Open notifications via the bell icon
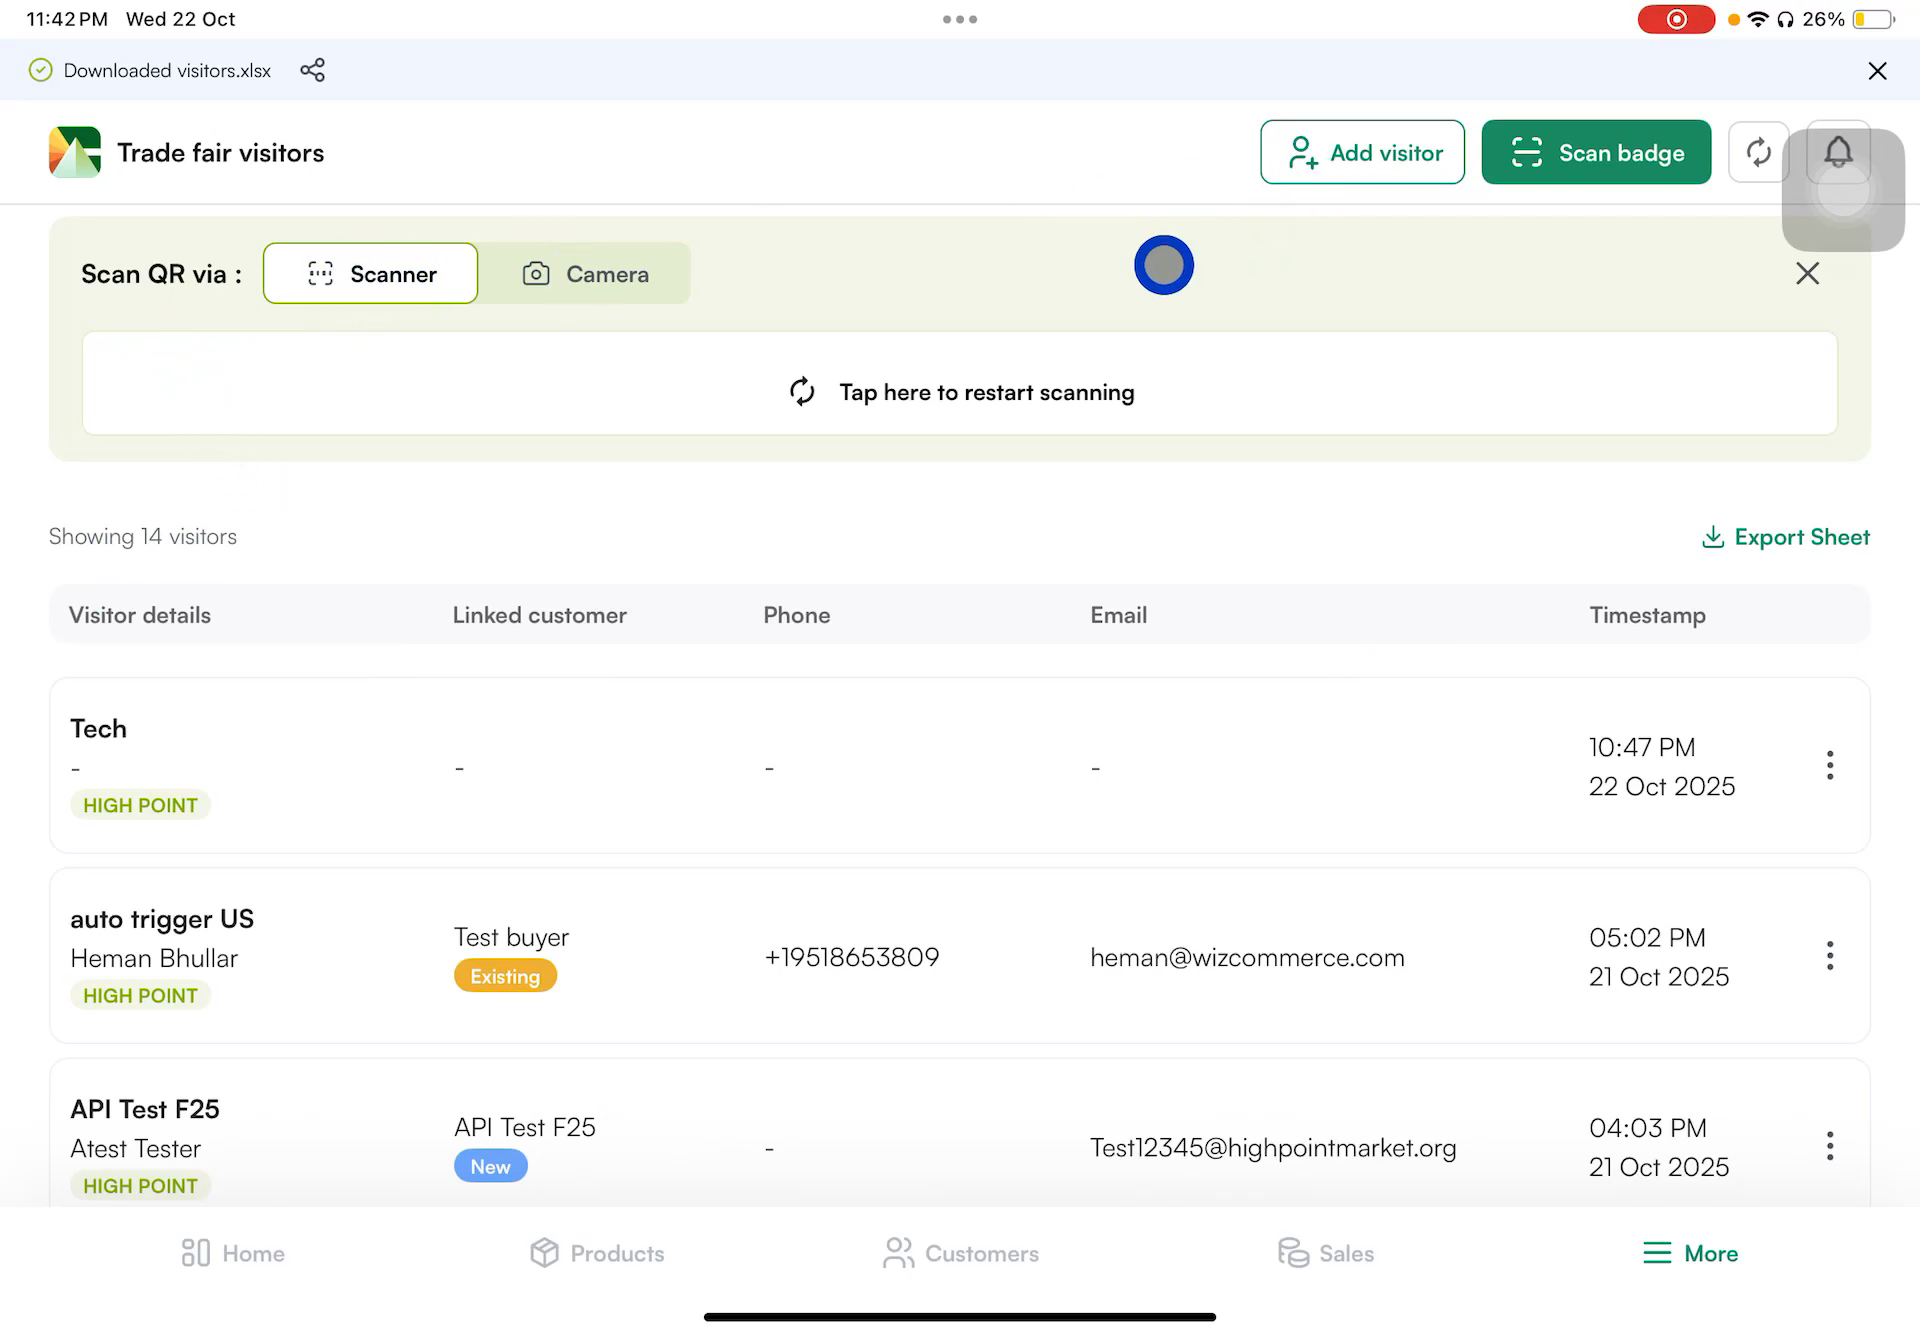 click(1838, 152)
